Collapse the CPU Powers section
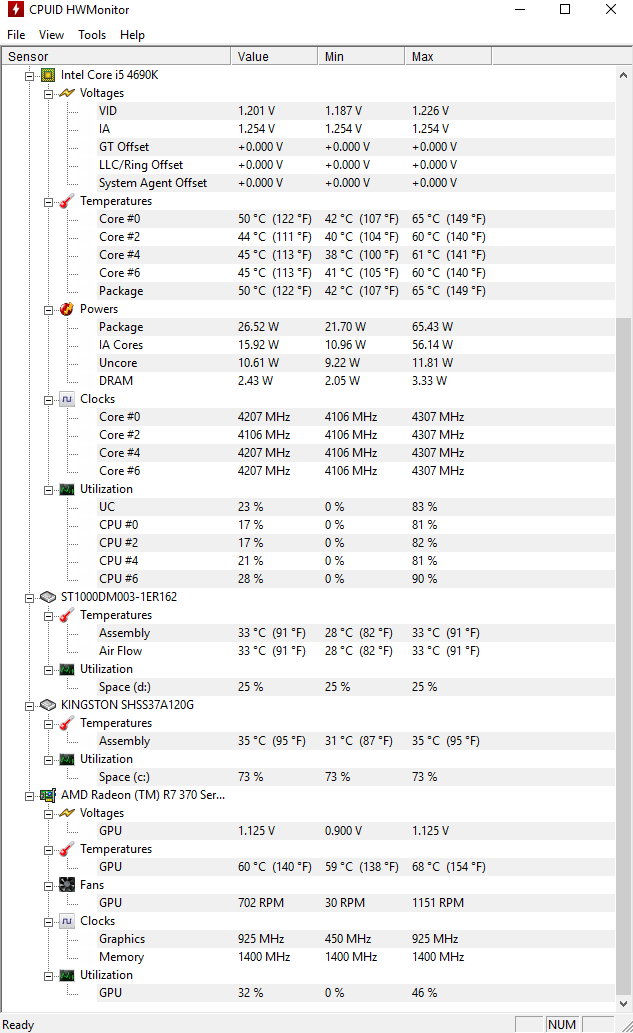 tap(48, 310)
